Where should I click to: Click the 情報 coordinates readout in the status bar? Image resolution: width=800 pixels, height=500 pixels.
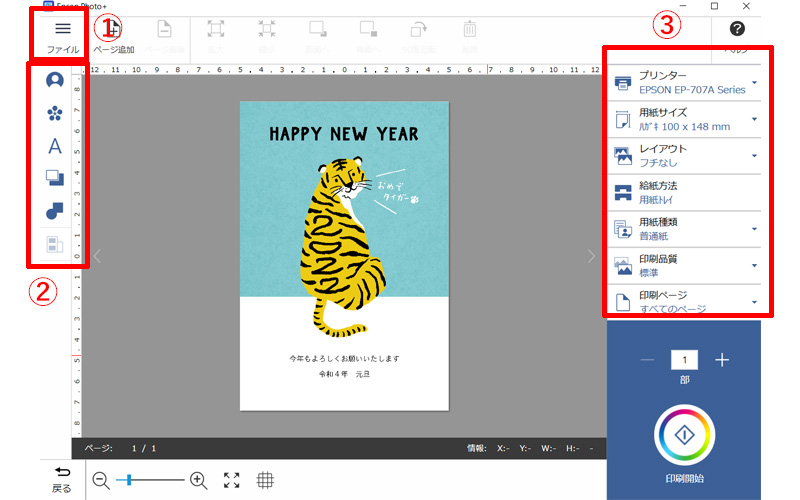[x=531, y=448]
